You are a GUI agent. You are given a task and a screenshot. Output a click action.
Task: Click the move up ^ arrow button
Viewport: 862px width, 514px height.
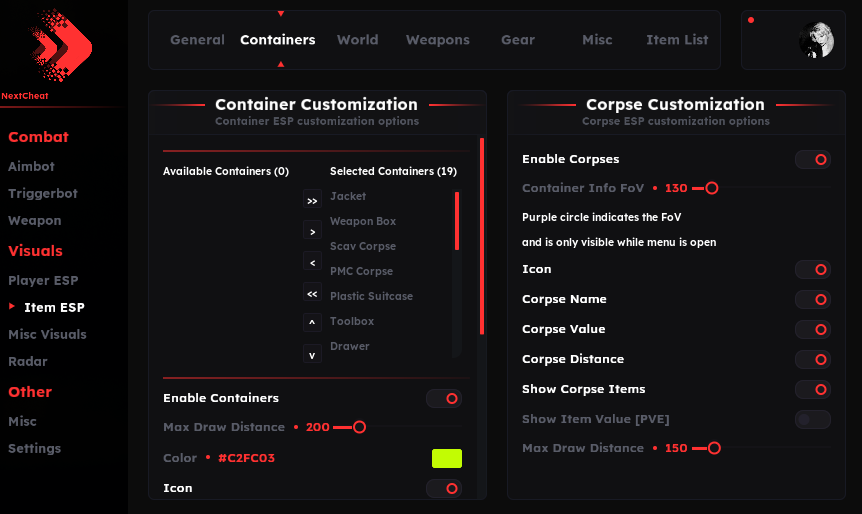pos(312,322)
